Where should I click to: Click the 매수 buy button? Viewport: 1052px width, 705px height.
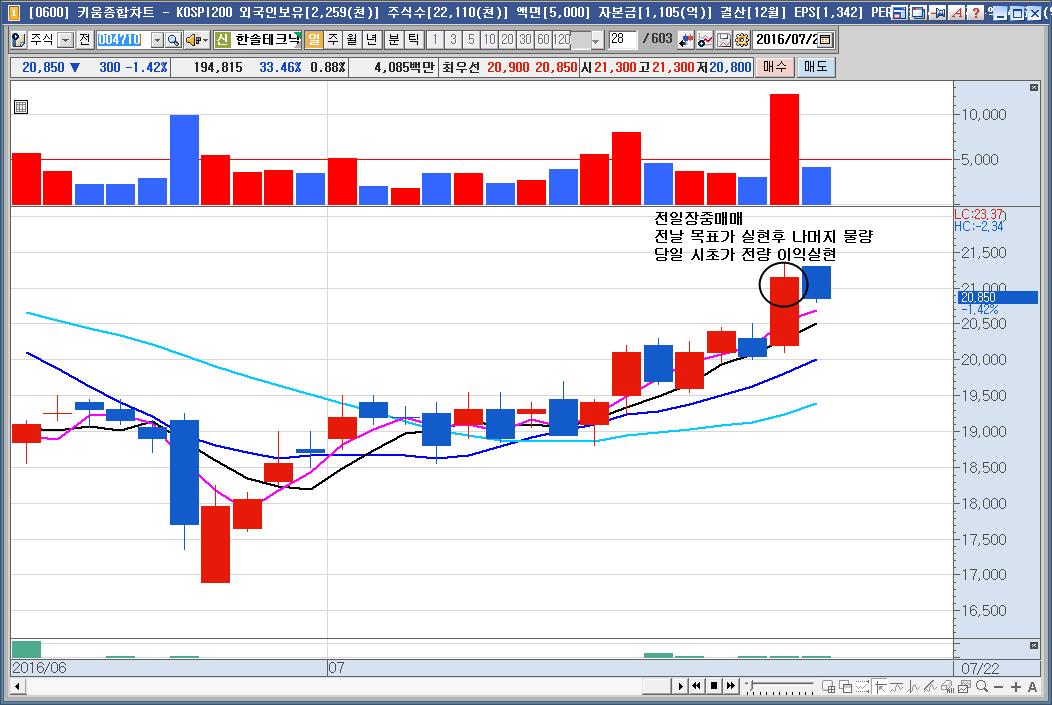tap(775, 67)
